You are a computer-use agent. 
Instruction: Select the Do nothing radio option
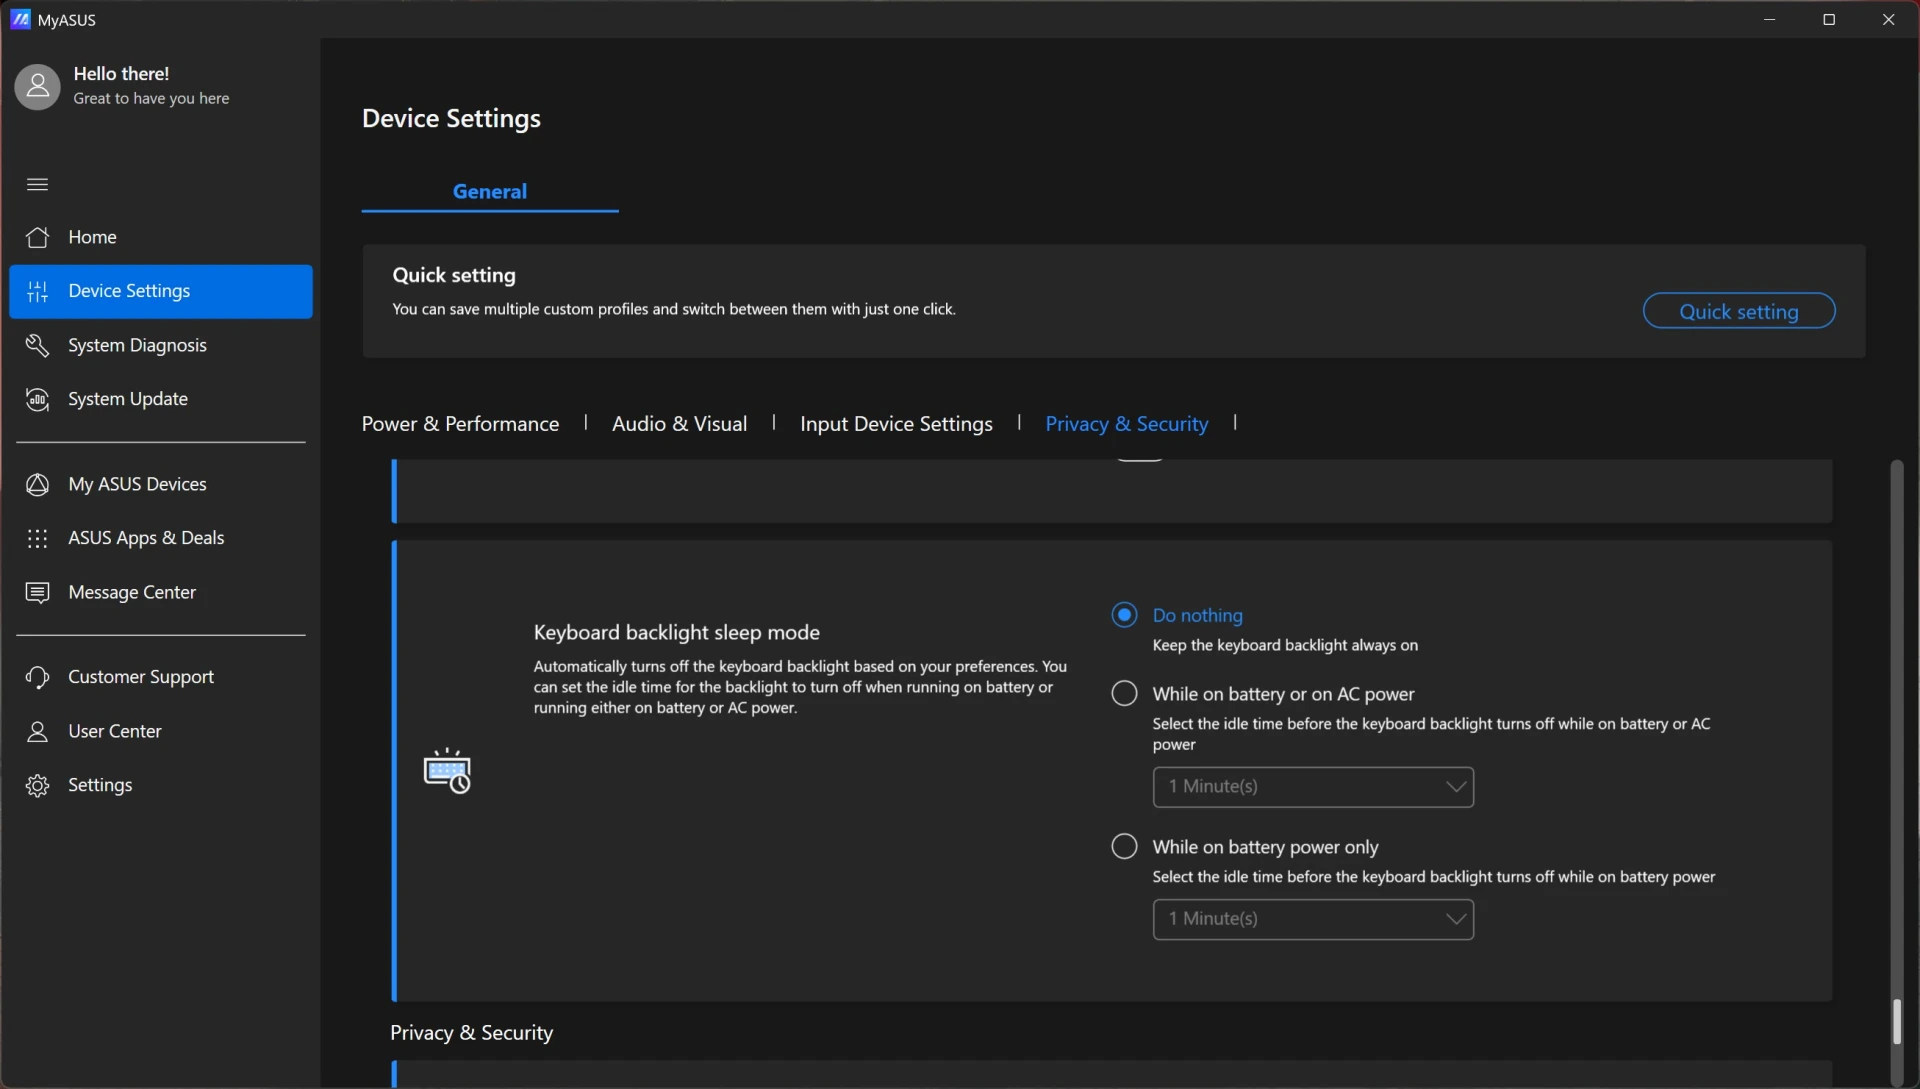click(1124, 614)
